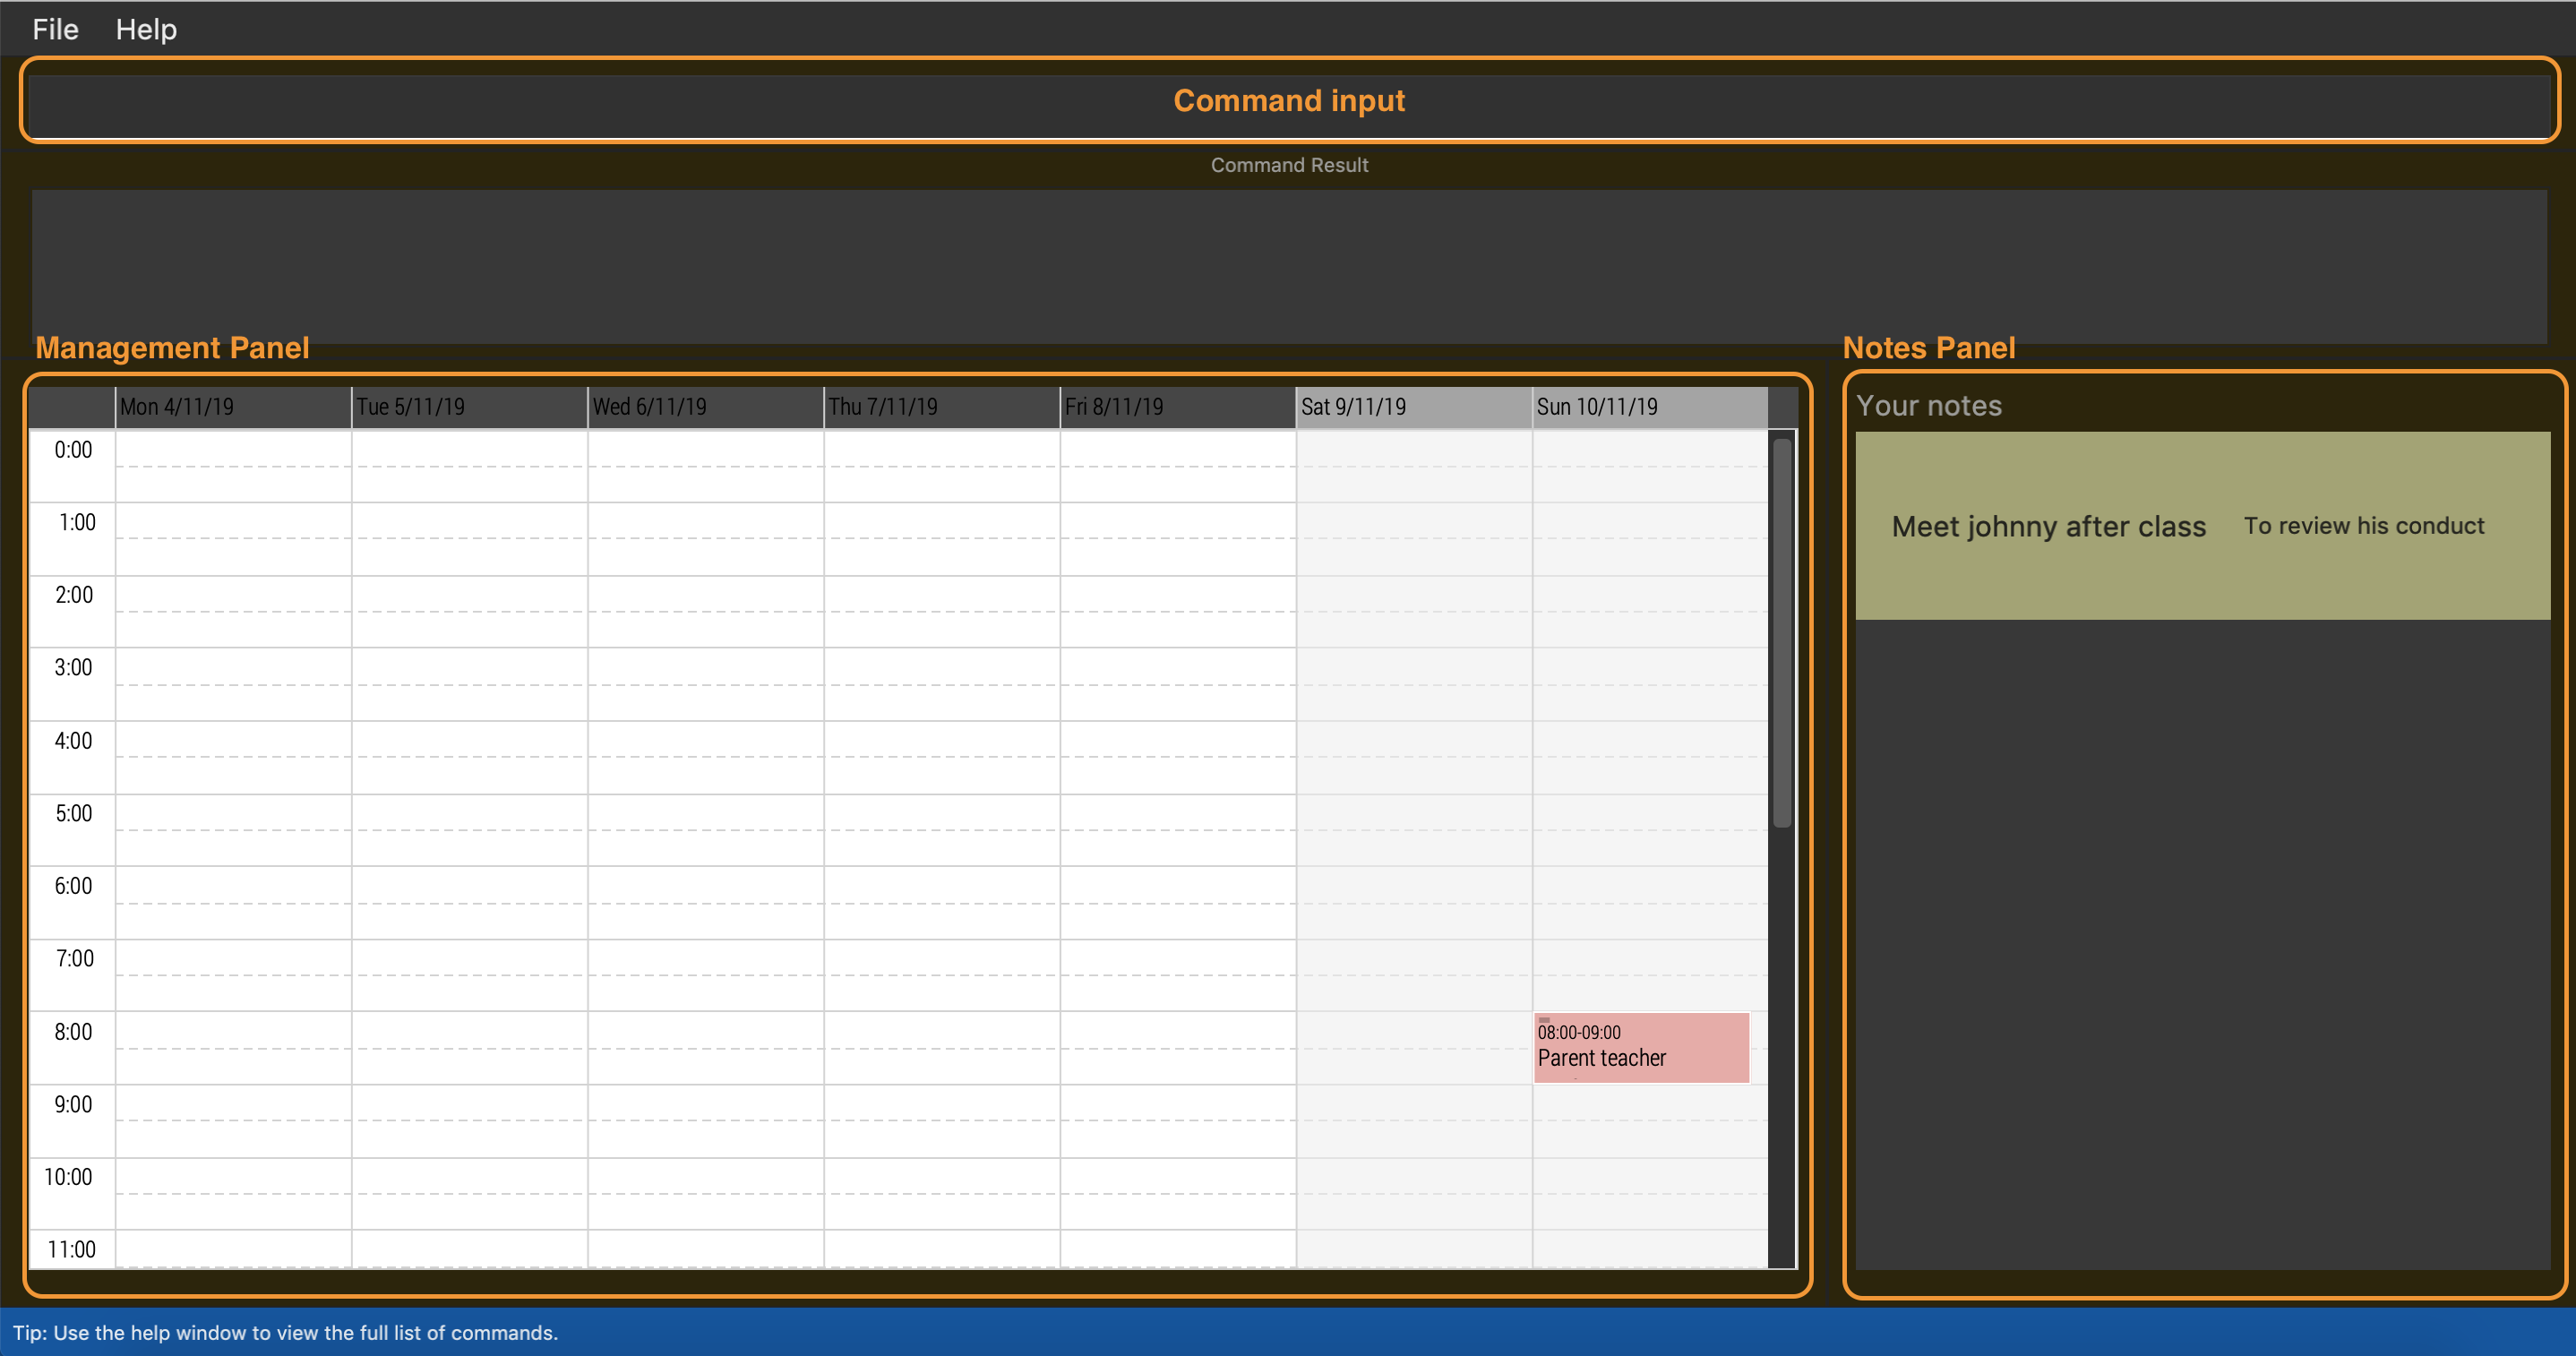2576x1356 pixels.
Task: Select the Wed 6/11/19 column header
Action: (705, 407)
